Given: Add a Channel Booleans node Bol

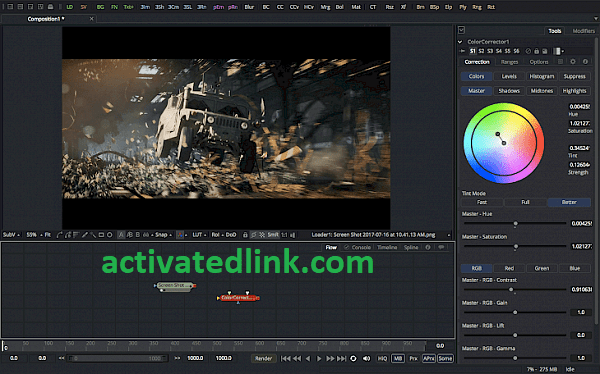Looking at the screenshot, I should point(339,7).
